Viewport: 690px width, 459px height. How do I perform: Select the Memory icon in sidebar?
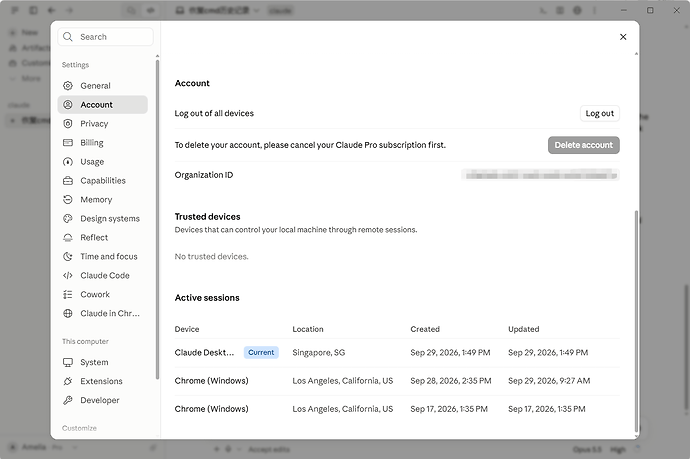pos(68,200)
